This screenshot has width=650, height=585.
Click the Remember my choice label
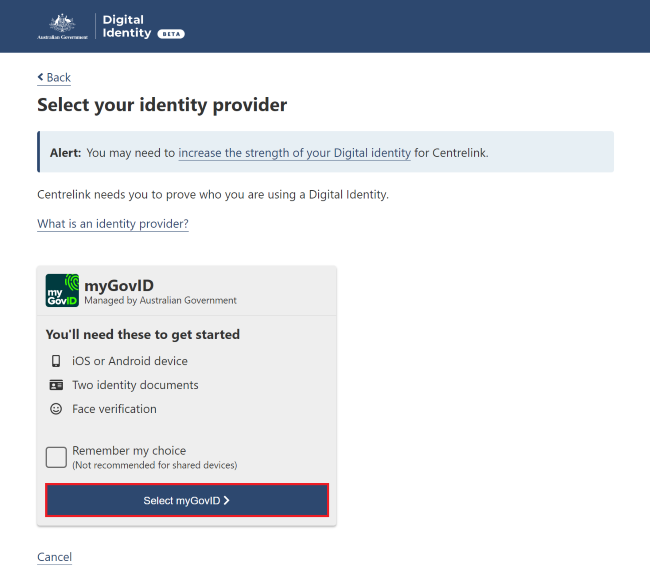[x=129, y=450]
